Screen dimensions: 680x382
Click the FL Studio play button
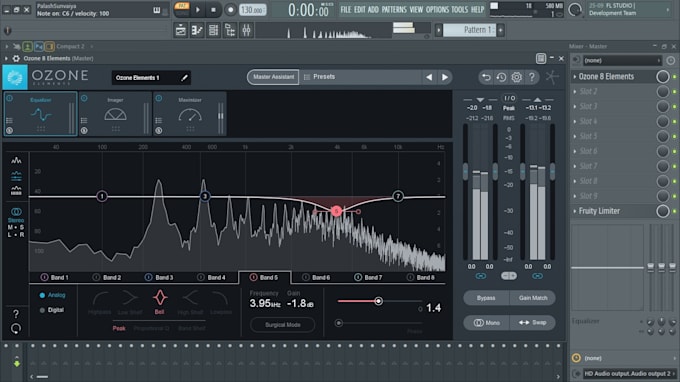coord(198,10)
